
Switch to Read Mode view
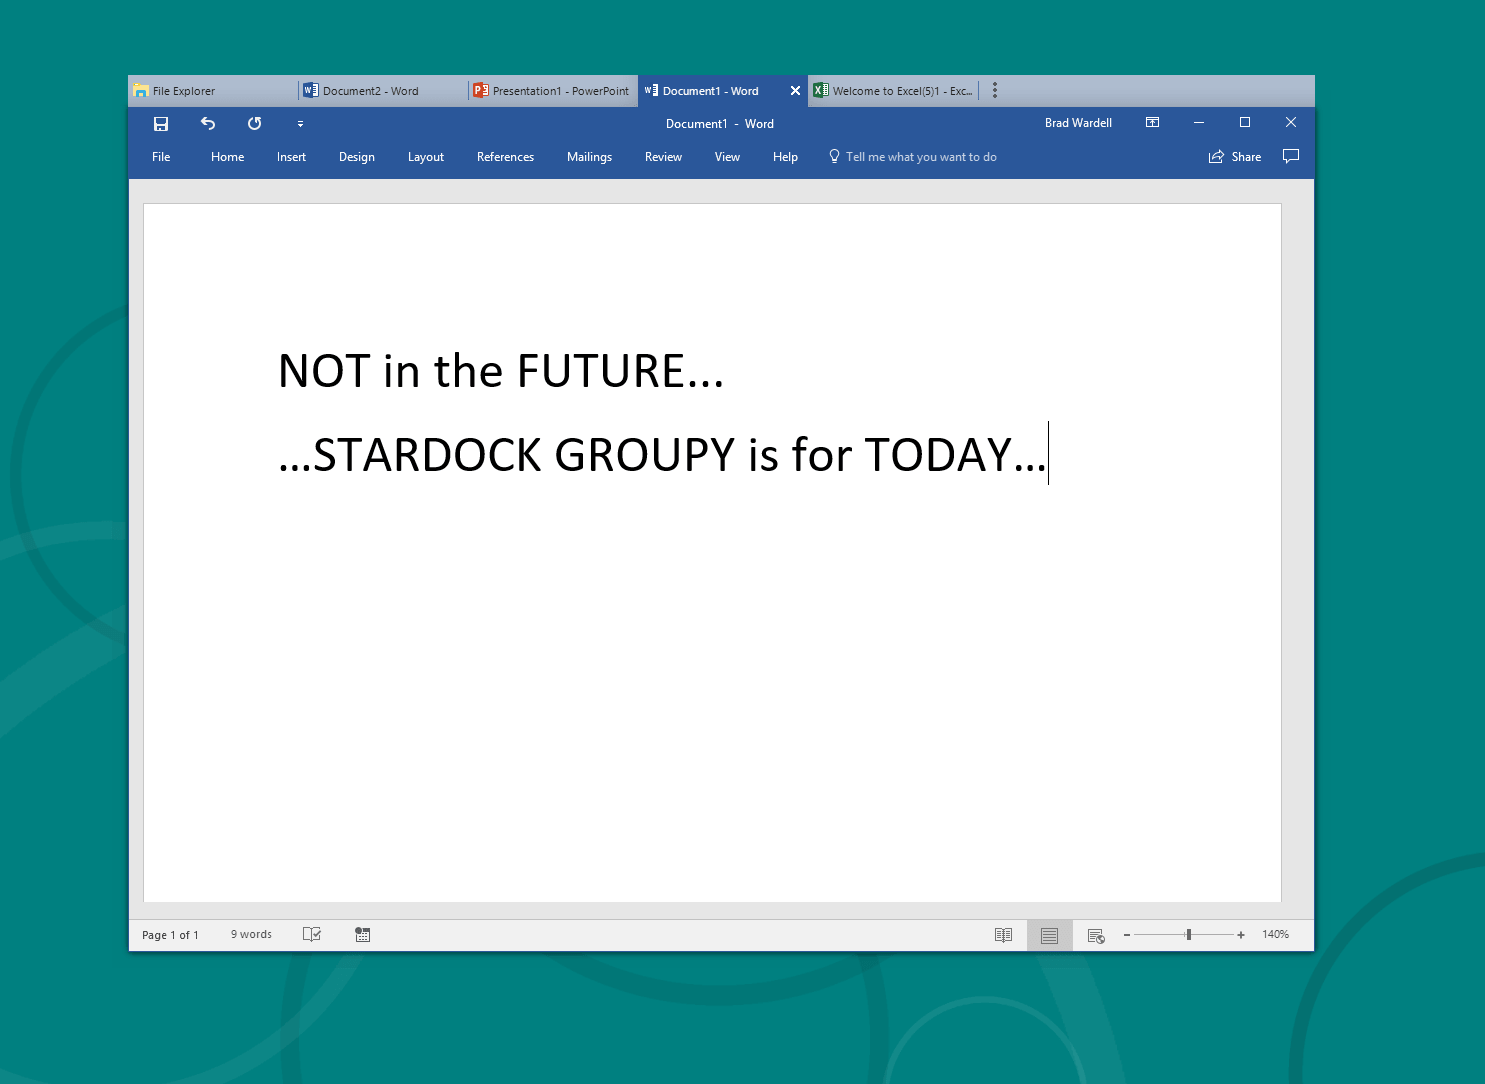pos(1003,935)
